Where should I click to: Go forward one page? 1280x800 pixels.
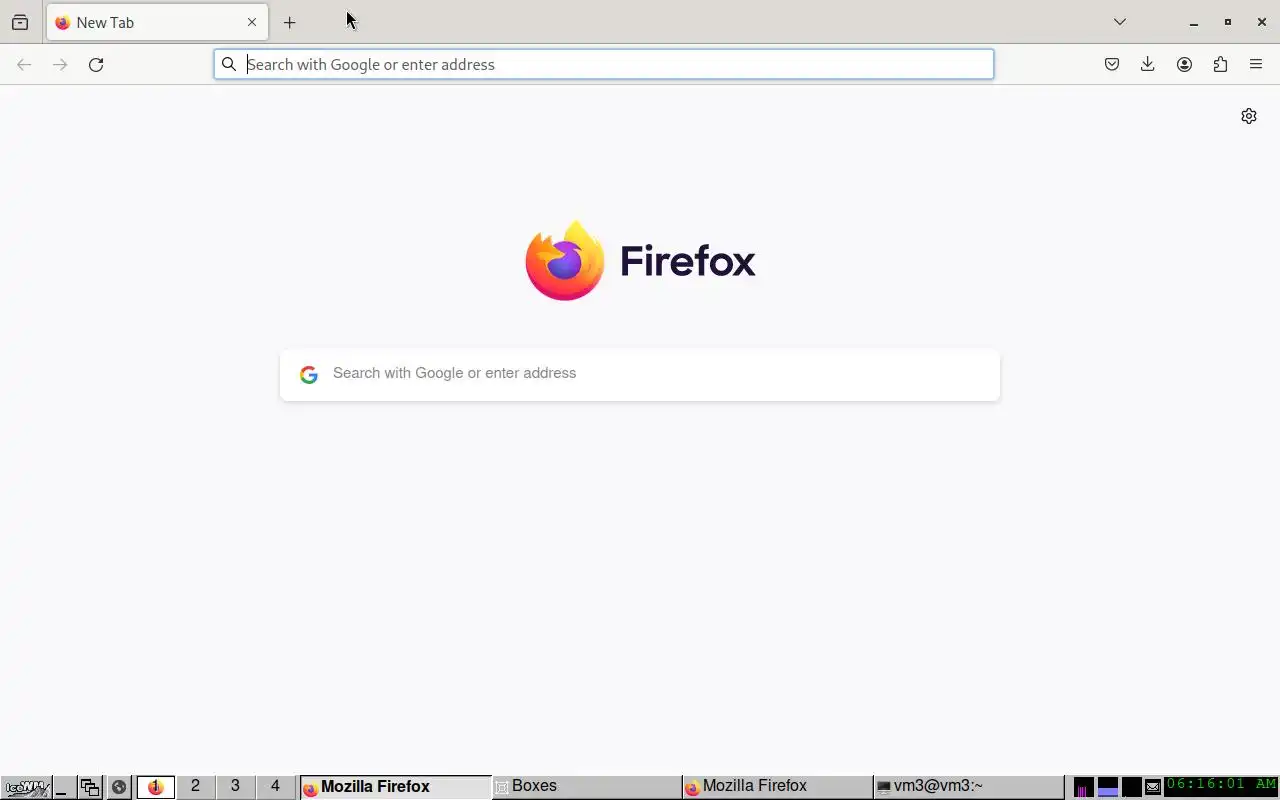[x=60, y=64]
